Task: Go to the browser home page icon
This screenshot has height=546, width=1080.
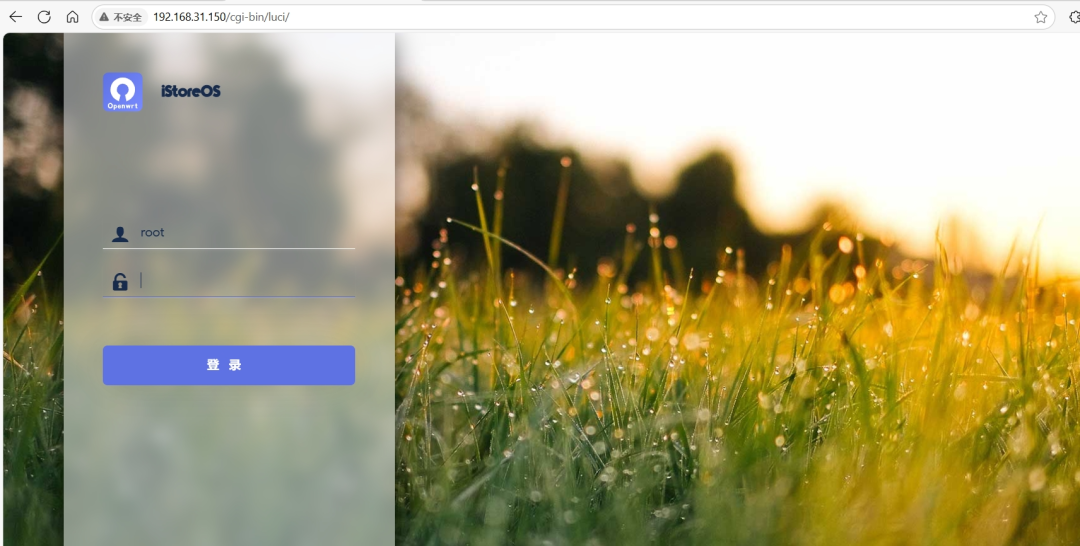Action: pyautogui.click(x=72, y=17)
